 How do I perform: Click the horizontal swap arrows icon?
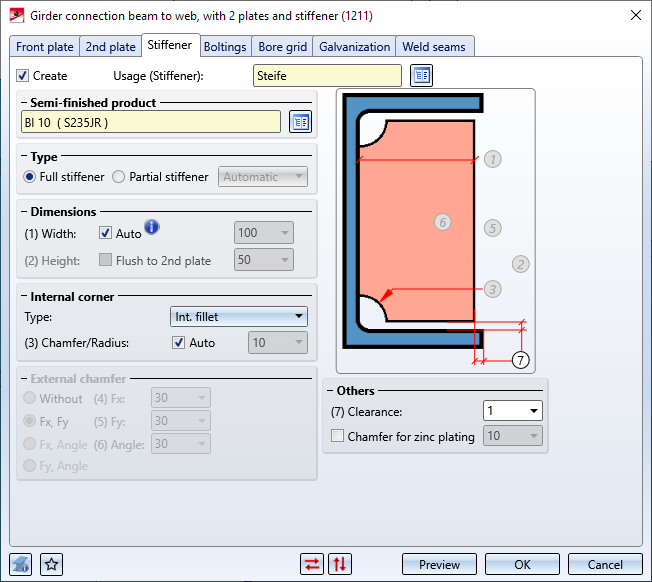coord(312,564)
